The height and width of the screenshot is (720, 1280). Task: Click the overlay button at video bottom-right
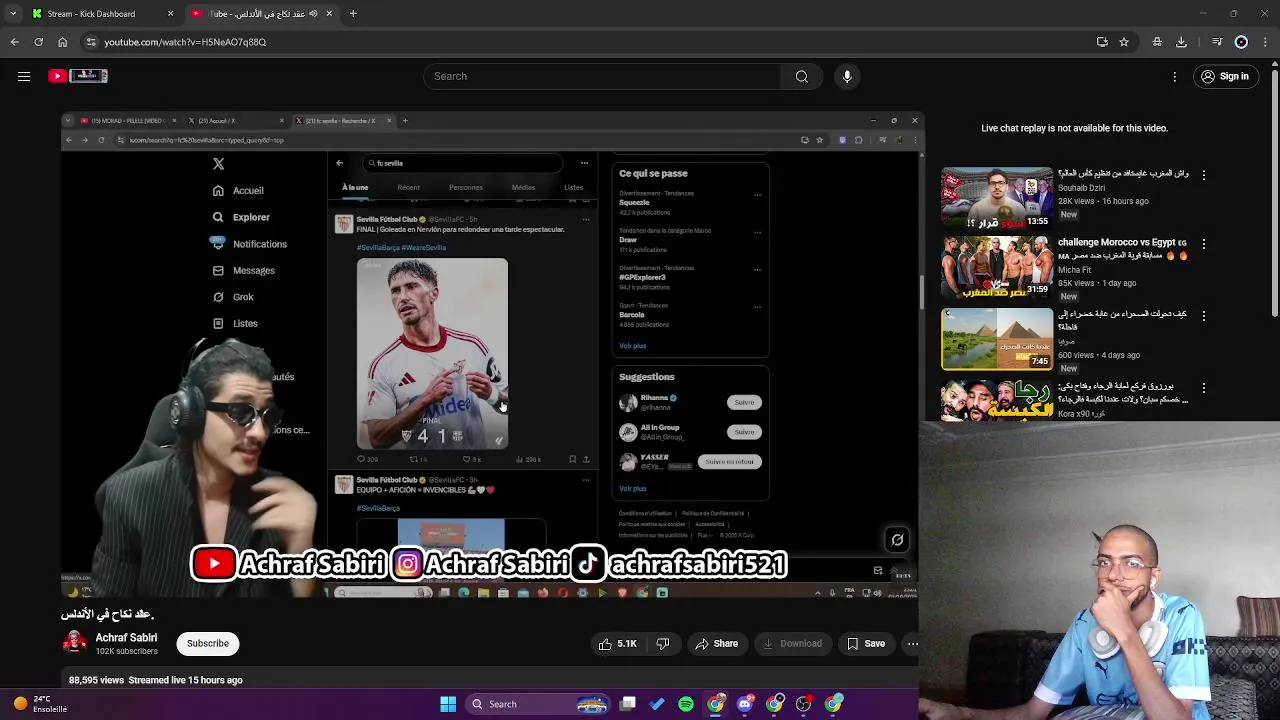(x=897, y=540)
